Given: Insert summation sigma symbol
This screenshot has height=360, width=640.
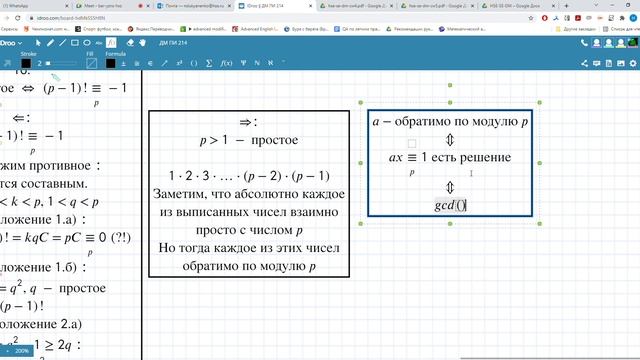Looking at the screenshot, I should coord(209,63).
